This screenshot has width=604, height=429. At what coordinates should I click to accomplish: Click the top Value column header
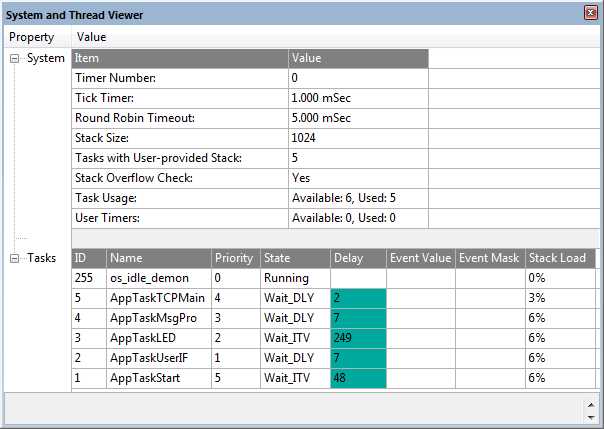coord(91,37)
